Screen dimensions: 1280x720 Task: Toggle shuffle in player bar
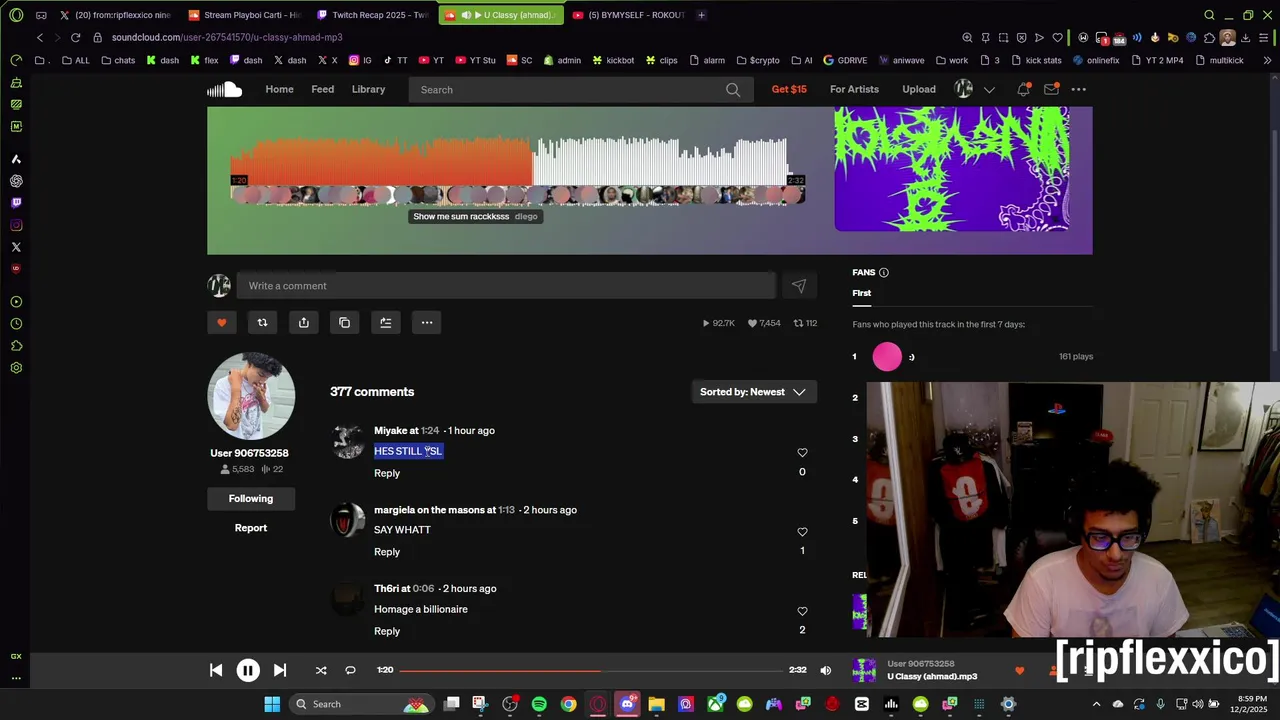point(321,670)
